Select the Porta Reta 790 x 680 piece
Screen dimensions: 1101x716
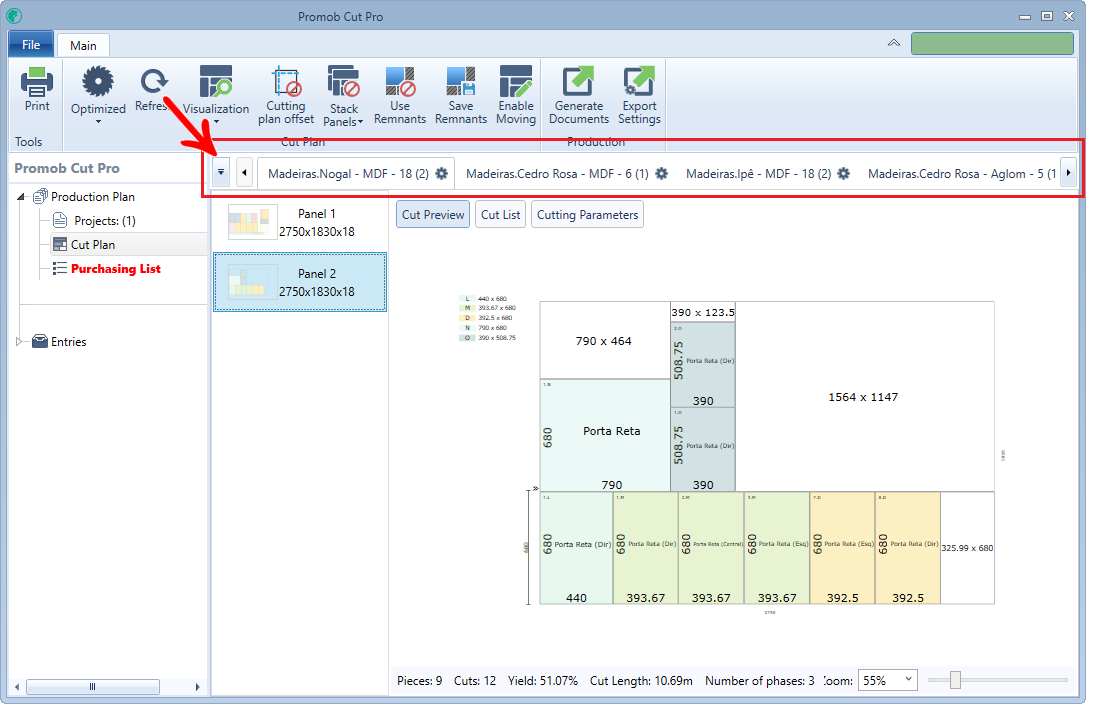point(605,435)
